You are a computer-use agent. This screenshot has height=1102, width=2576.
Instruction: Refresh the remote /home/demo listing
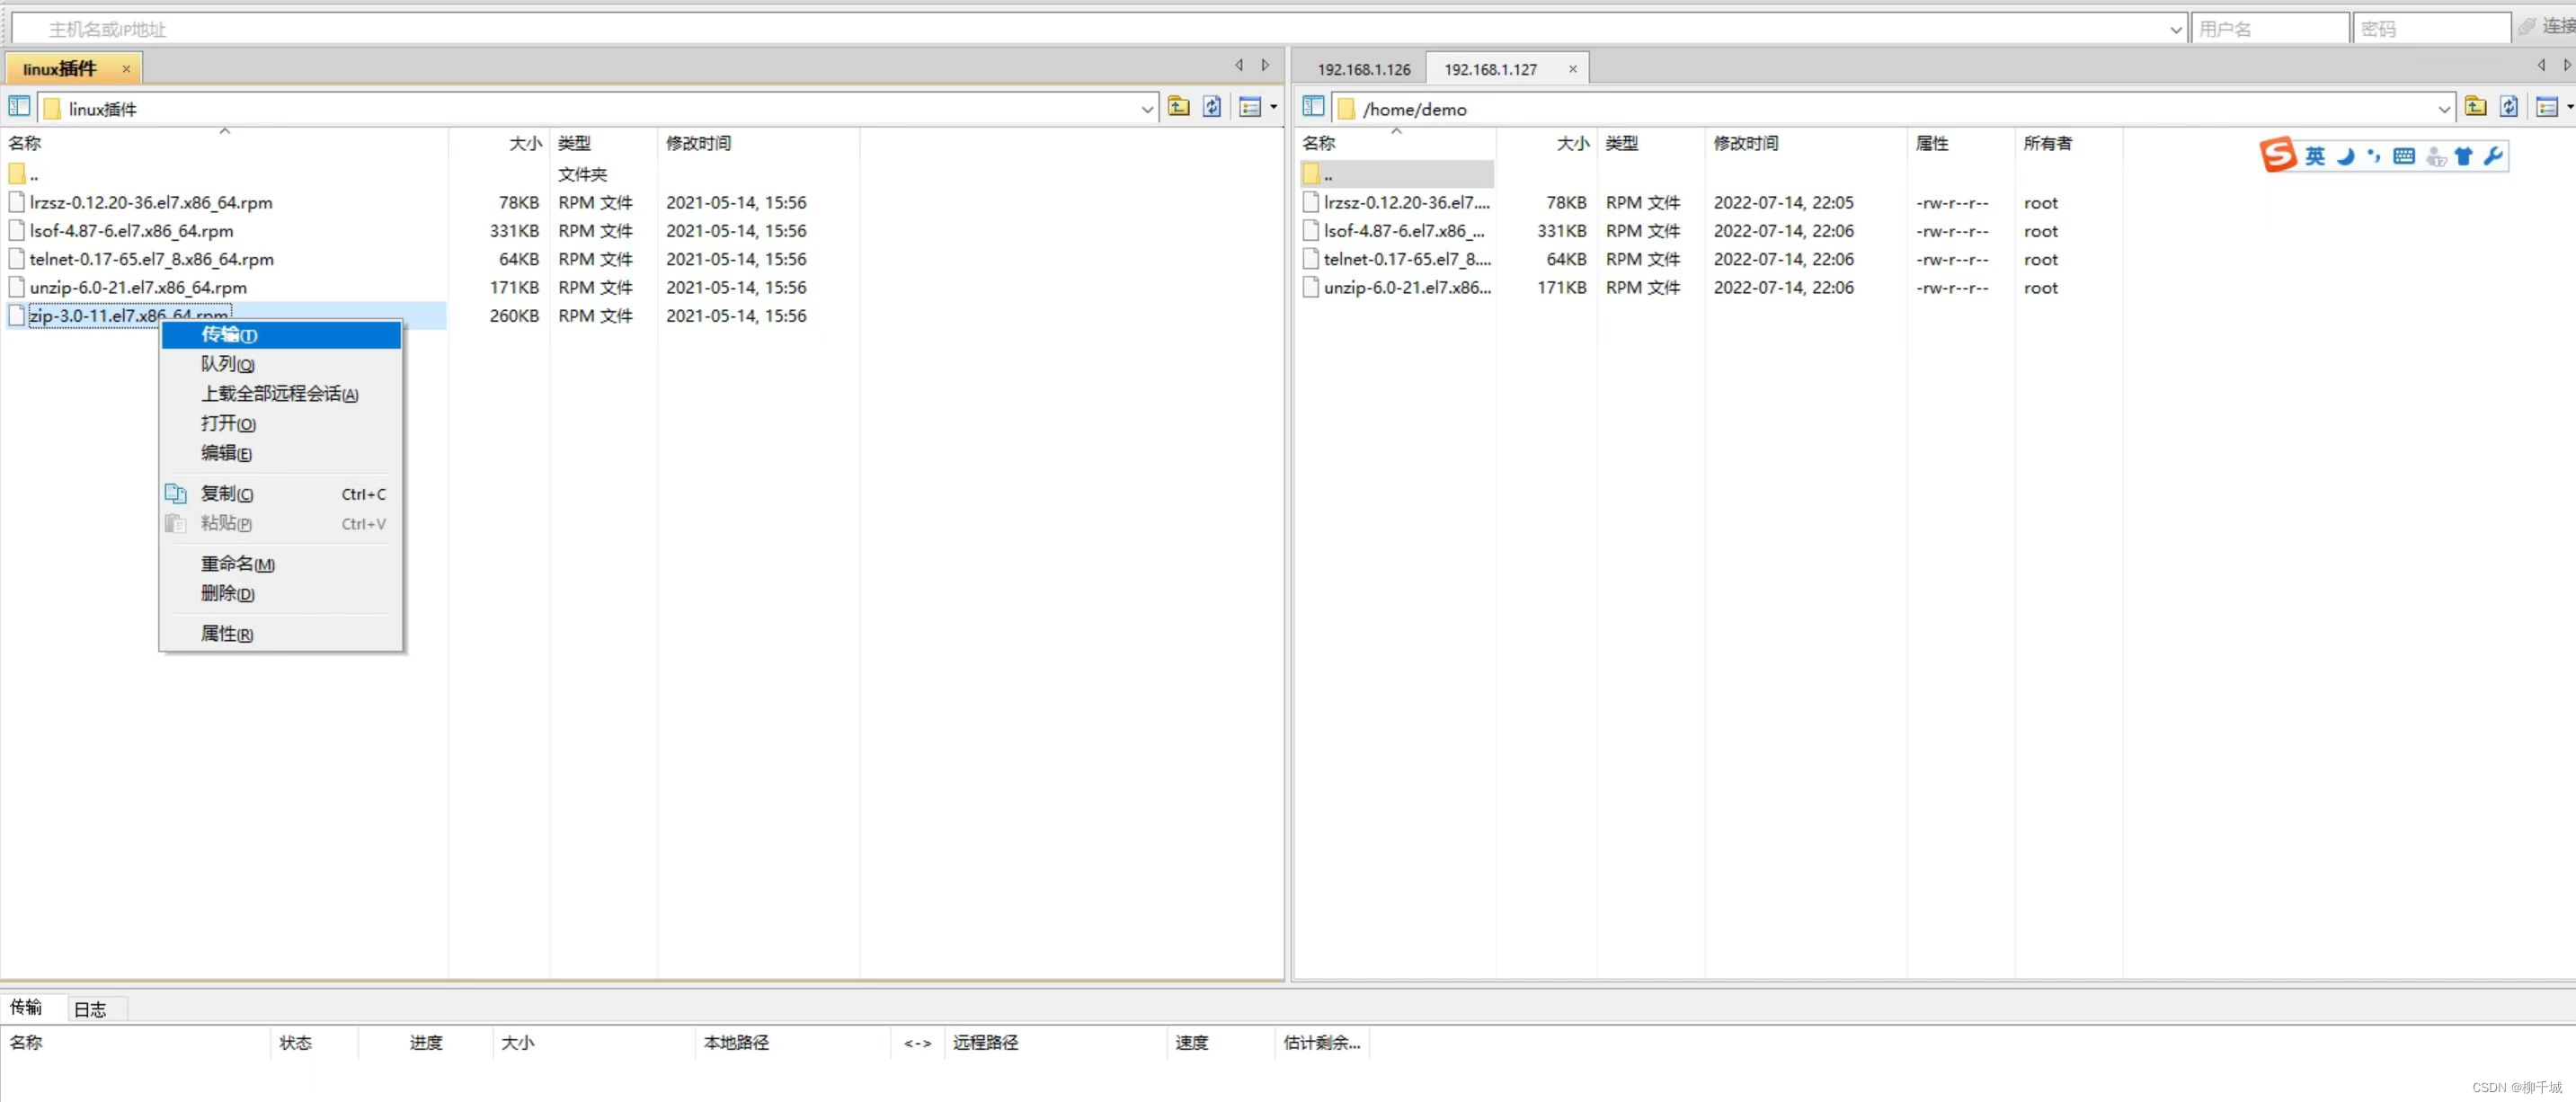pos(2509,106)
